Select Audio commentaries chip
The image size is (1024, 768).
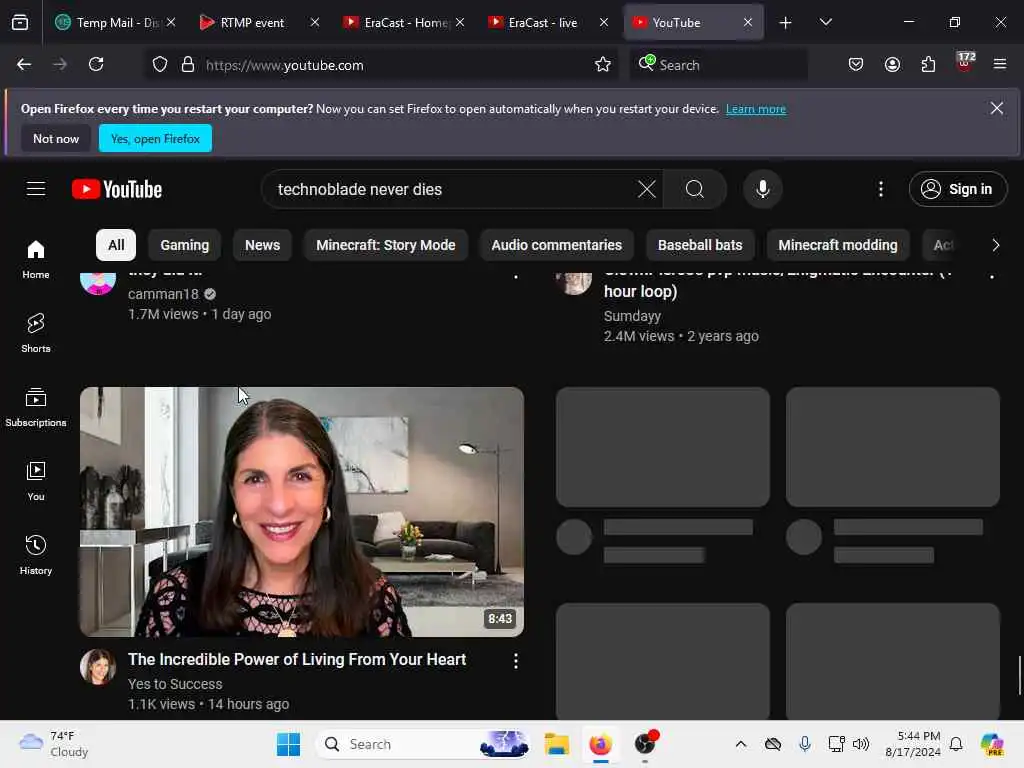[x=556, y=246]
